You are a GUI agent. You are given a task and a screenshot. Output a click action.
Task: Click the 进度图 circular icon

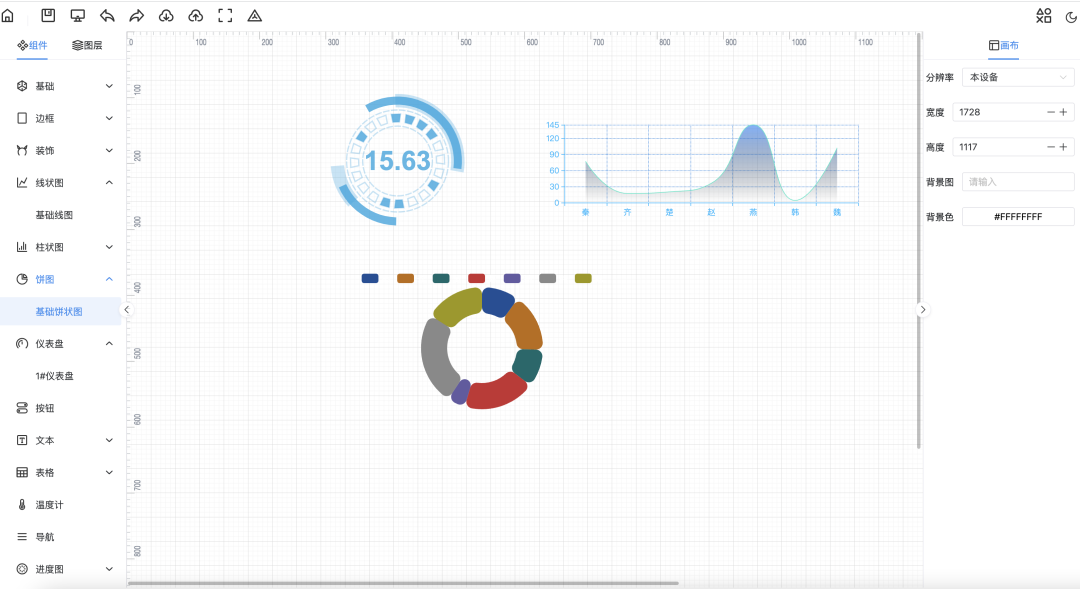tap(22, 569)
